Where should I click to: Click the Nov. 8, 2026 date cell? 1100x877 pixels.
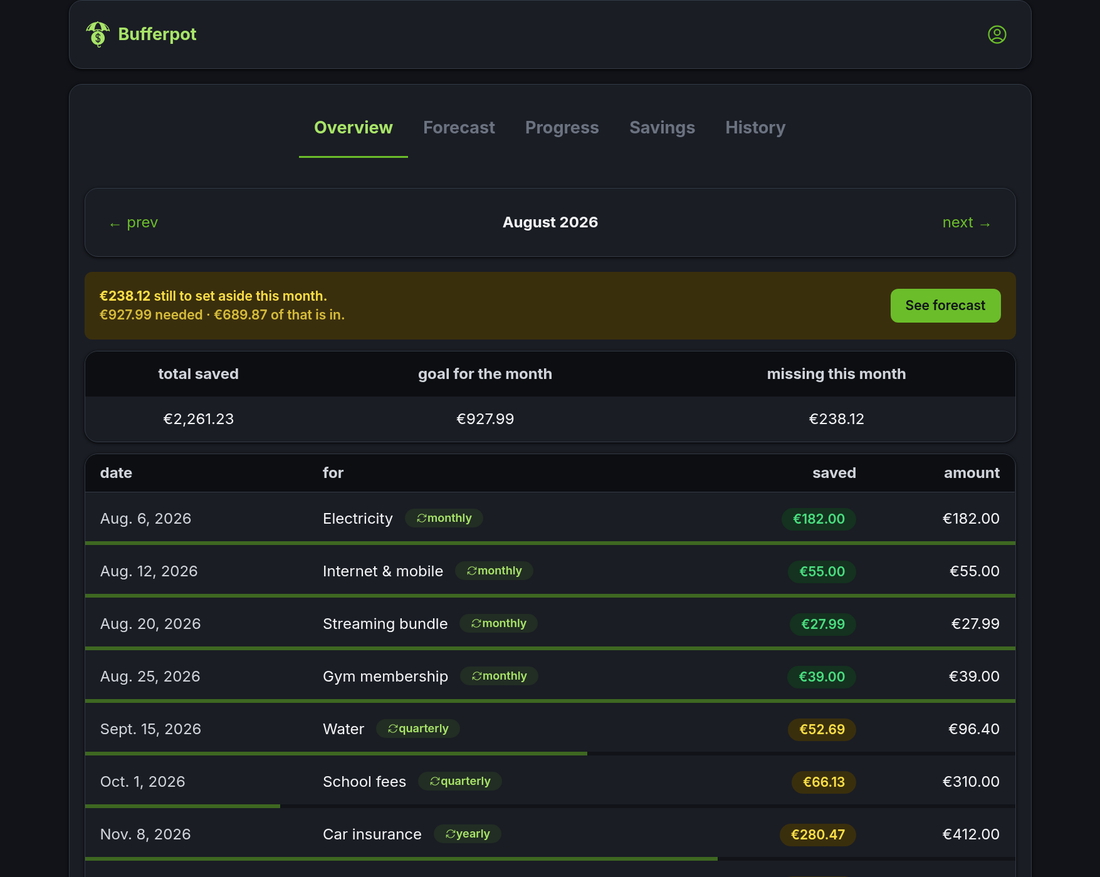point(145,834)
